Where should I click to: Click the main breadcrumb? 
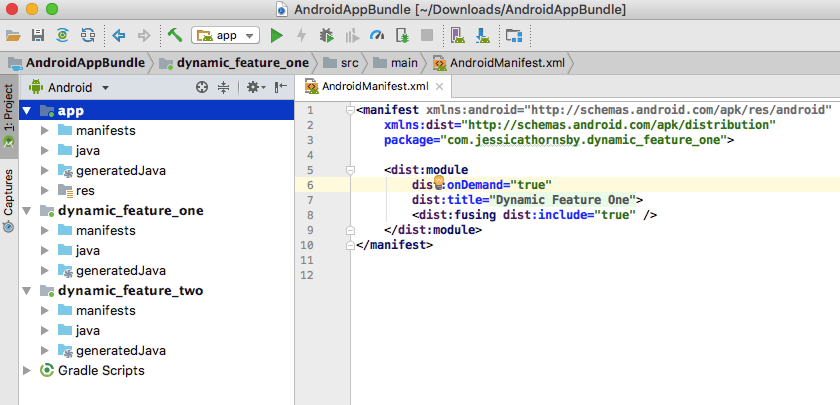pos(395,63)
